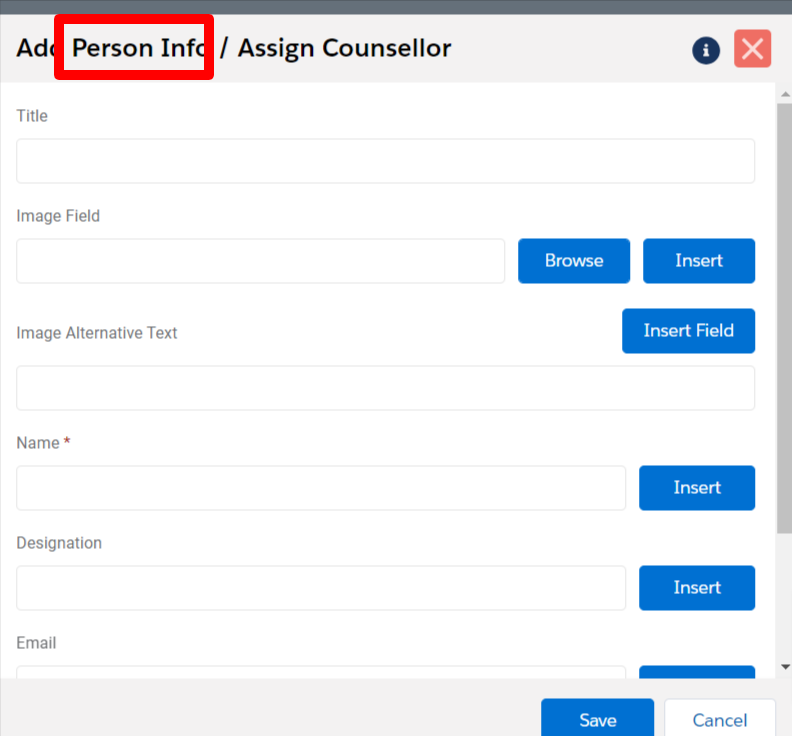Click the information icon in dialog header

pyautogui.click(x=706, y=50)
